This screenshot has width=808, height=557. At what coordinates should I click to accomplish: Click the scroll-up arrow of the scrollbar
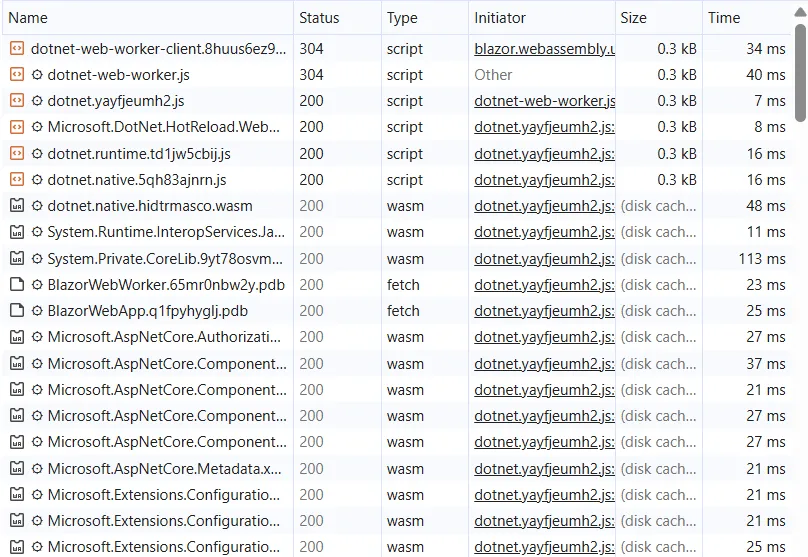click(x=800, y=12)
